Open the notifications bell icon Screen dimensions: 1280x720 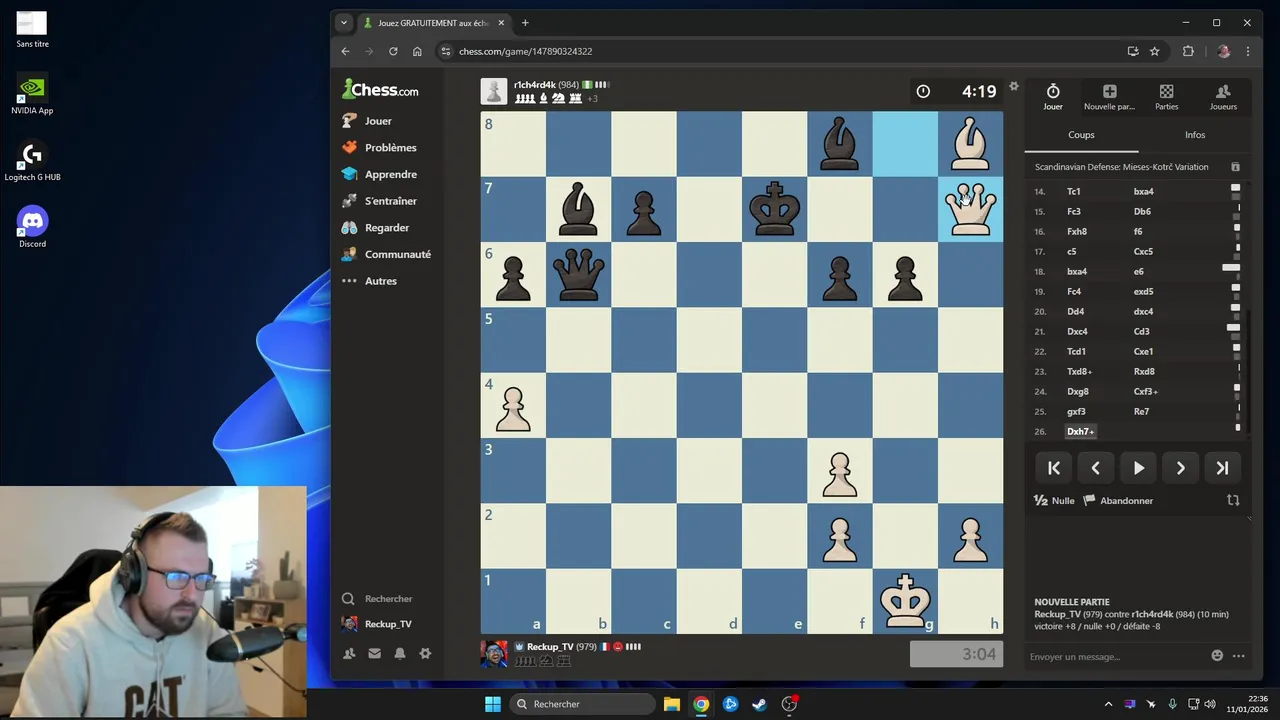click(400, 653)
